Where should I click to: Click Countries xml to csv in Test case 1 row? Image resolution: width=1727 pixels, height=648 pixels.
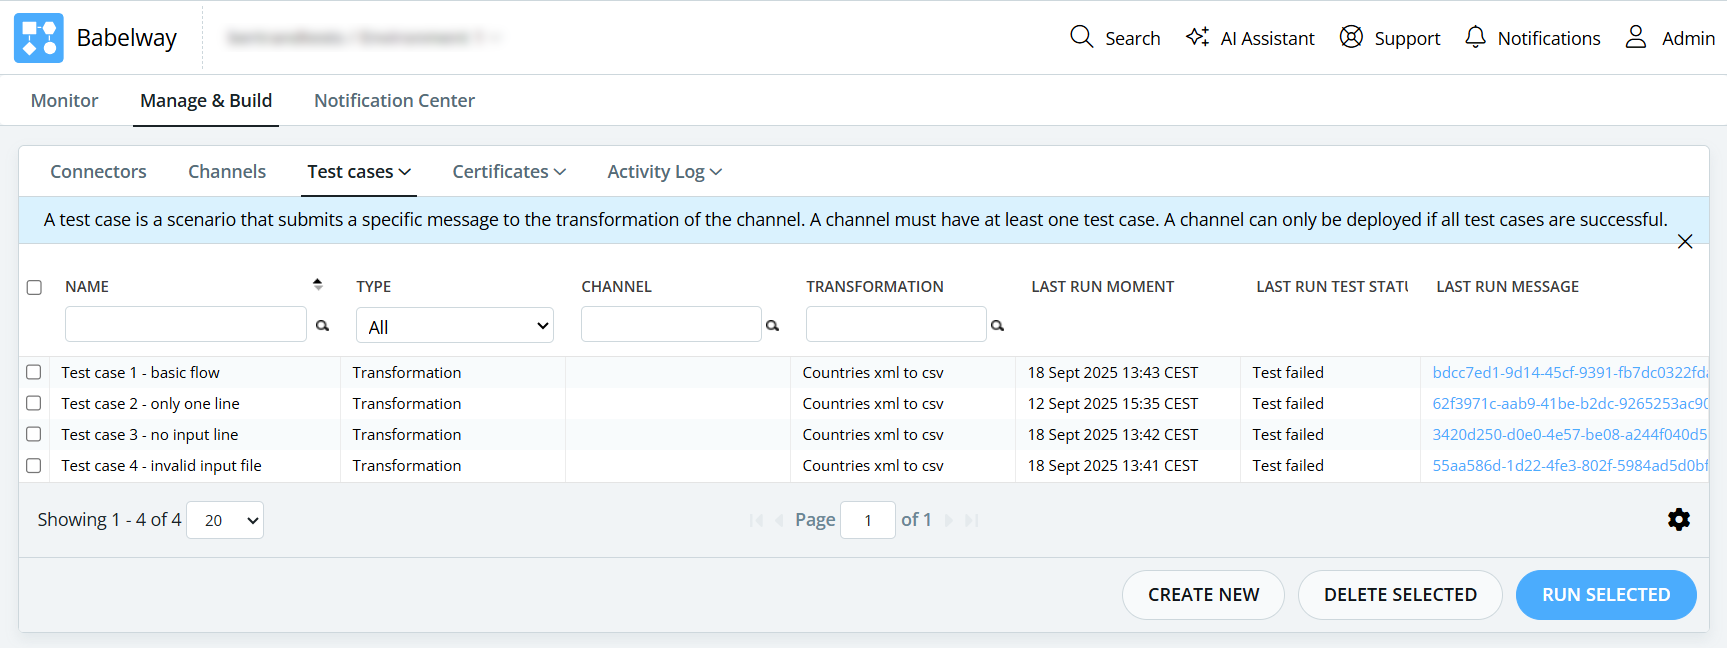(x=873, y=372)
